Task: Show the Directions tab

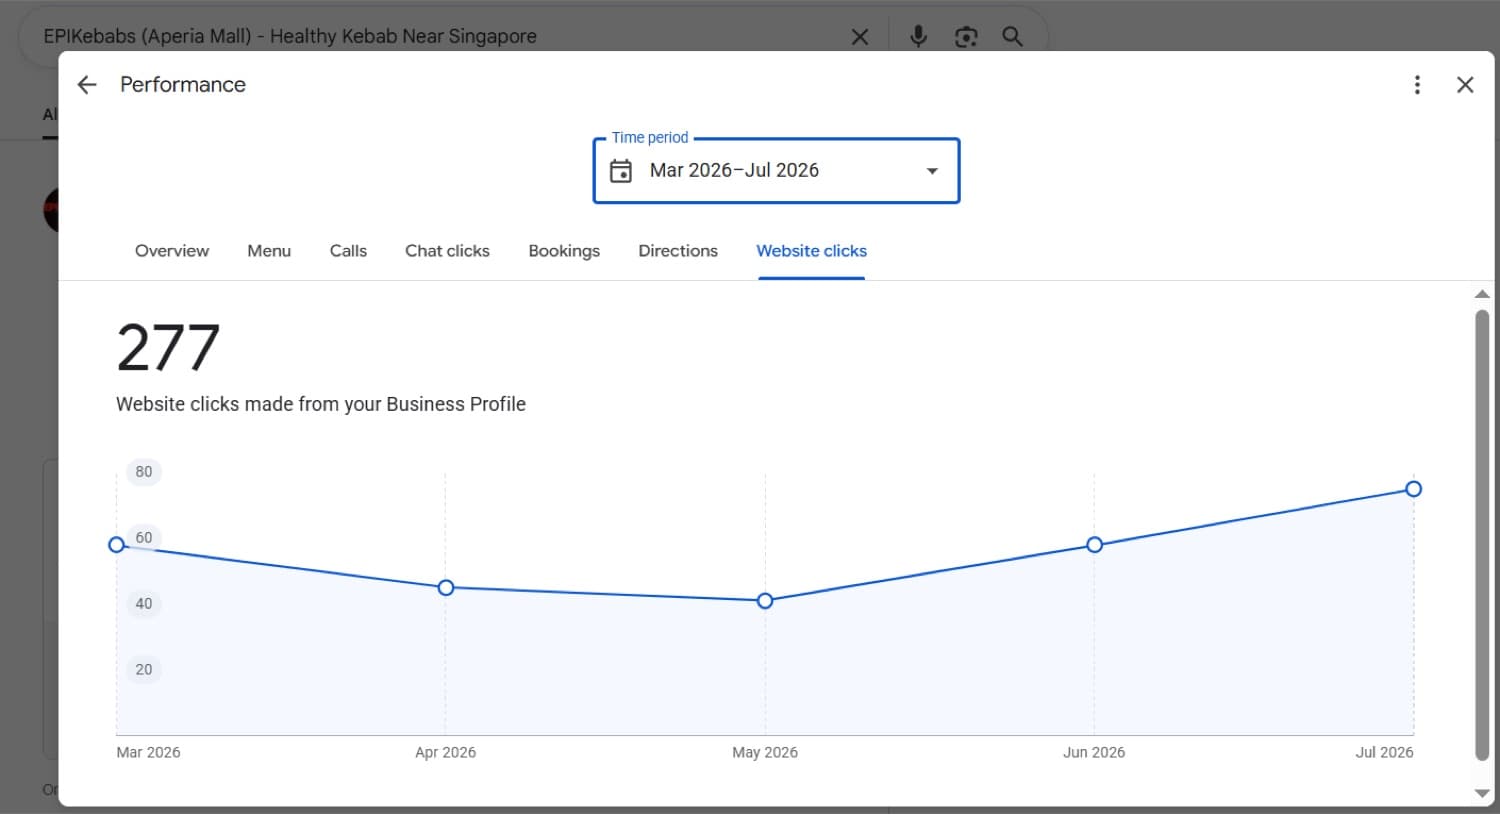Action: pos(678,251)
